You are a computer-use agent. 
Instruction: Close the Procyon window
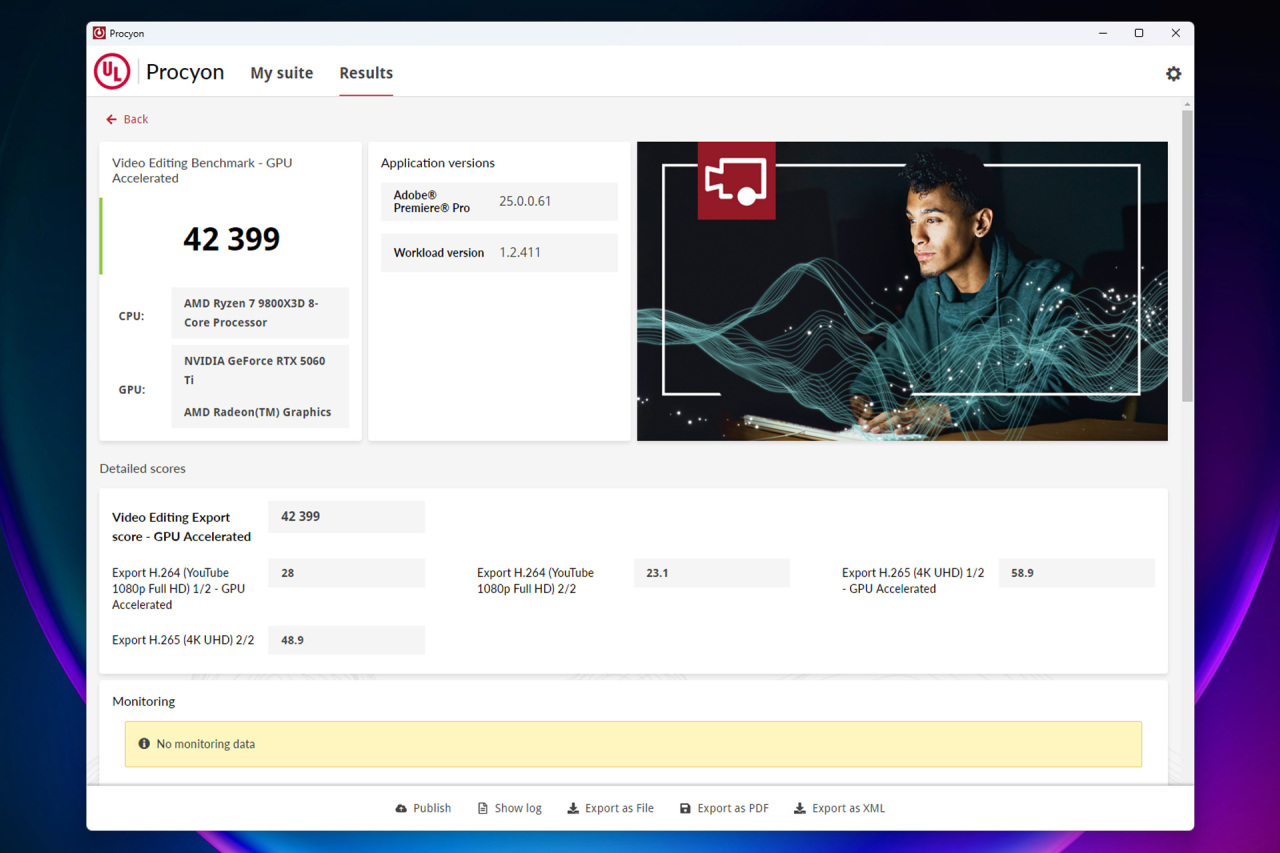click(x=1176, y=33)
